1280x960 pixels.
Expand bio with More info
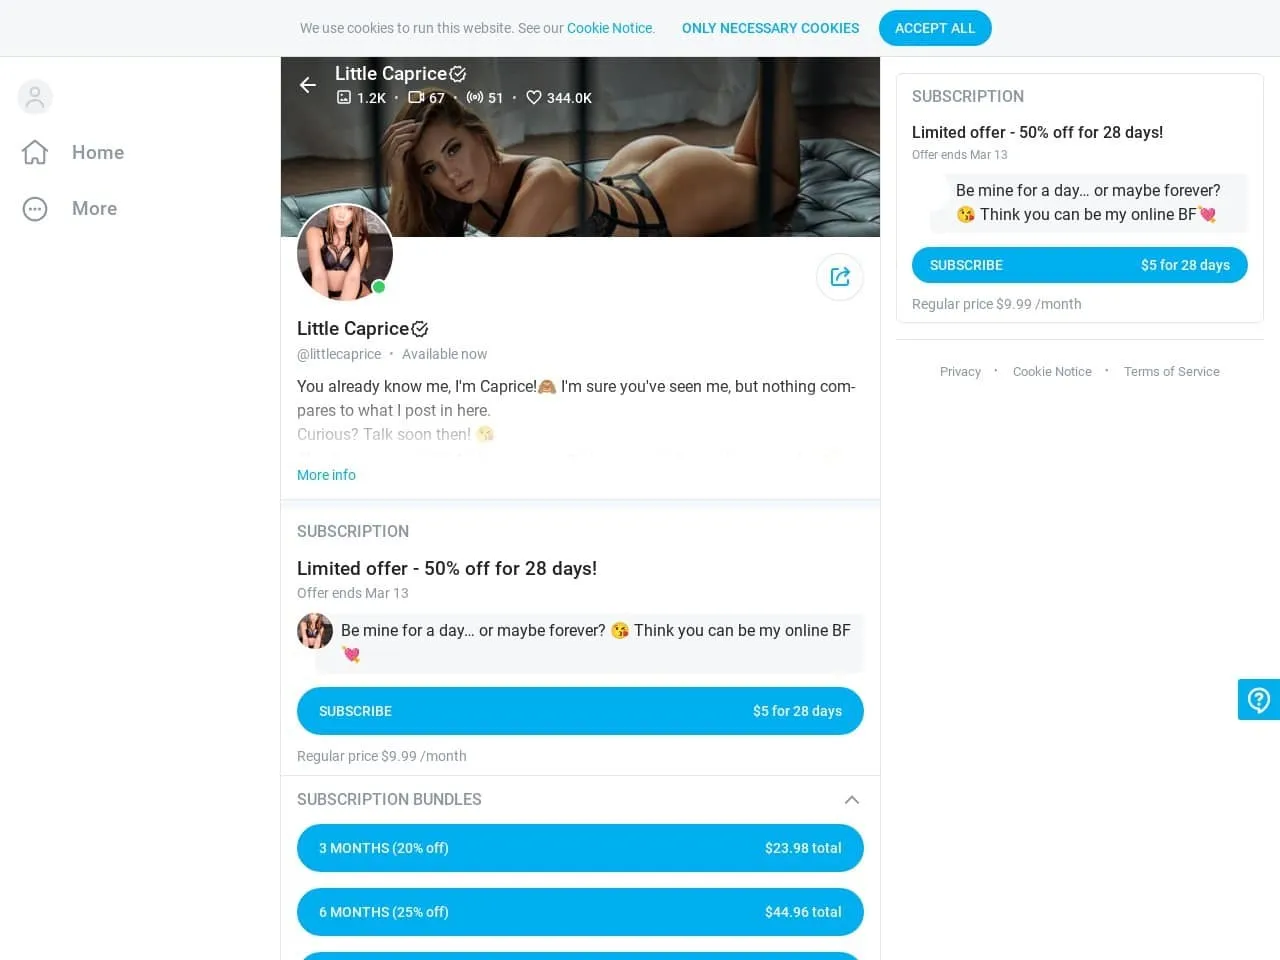(x=326, y=475)
